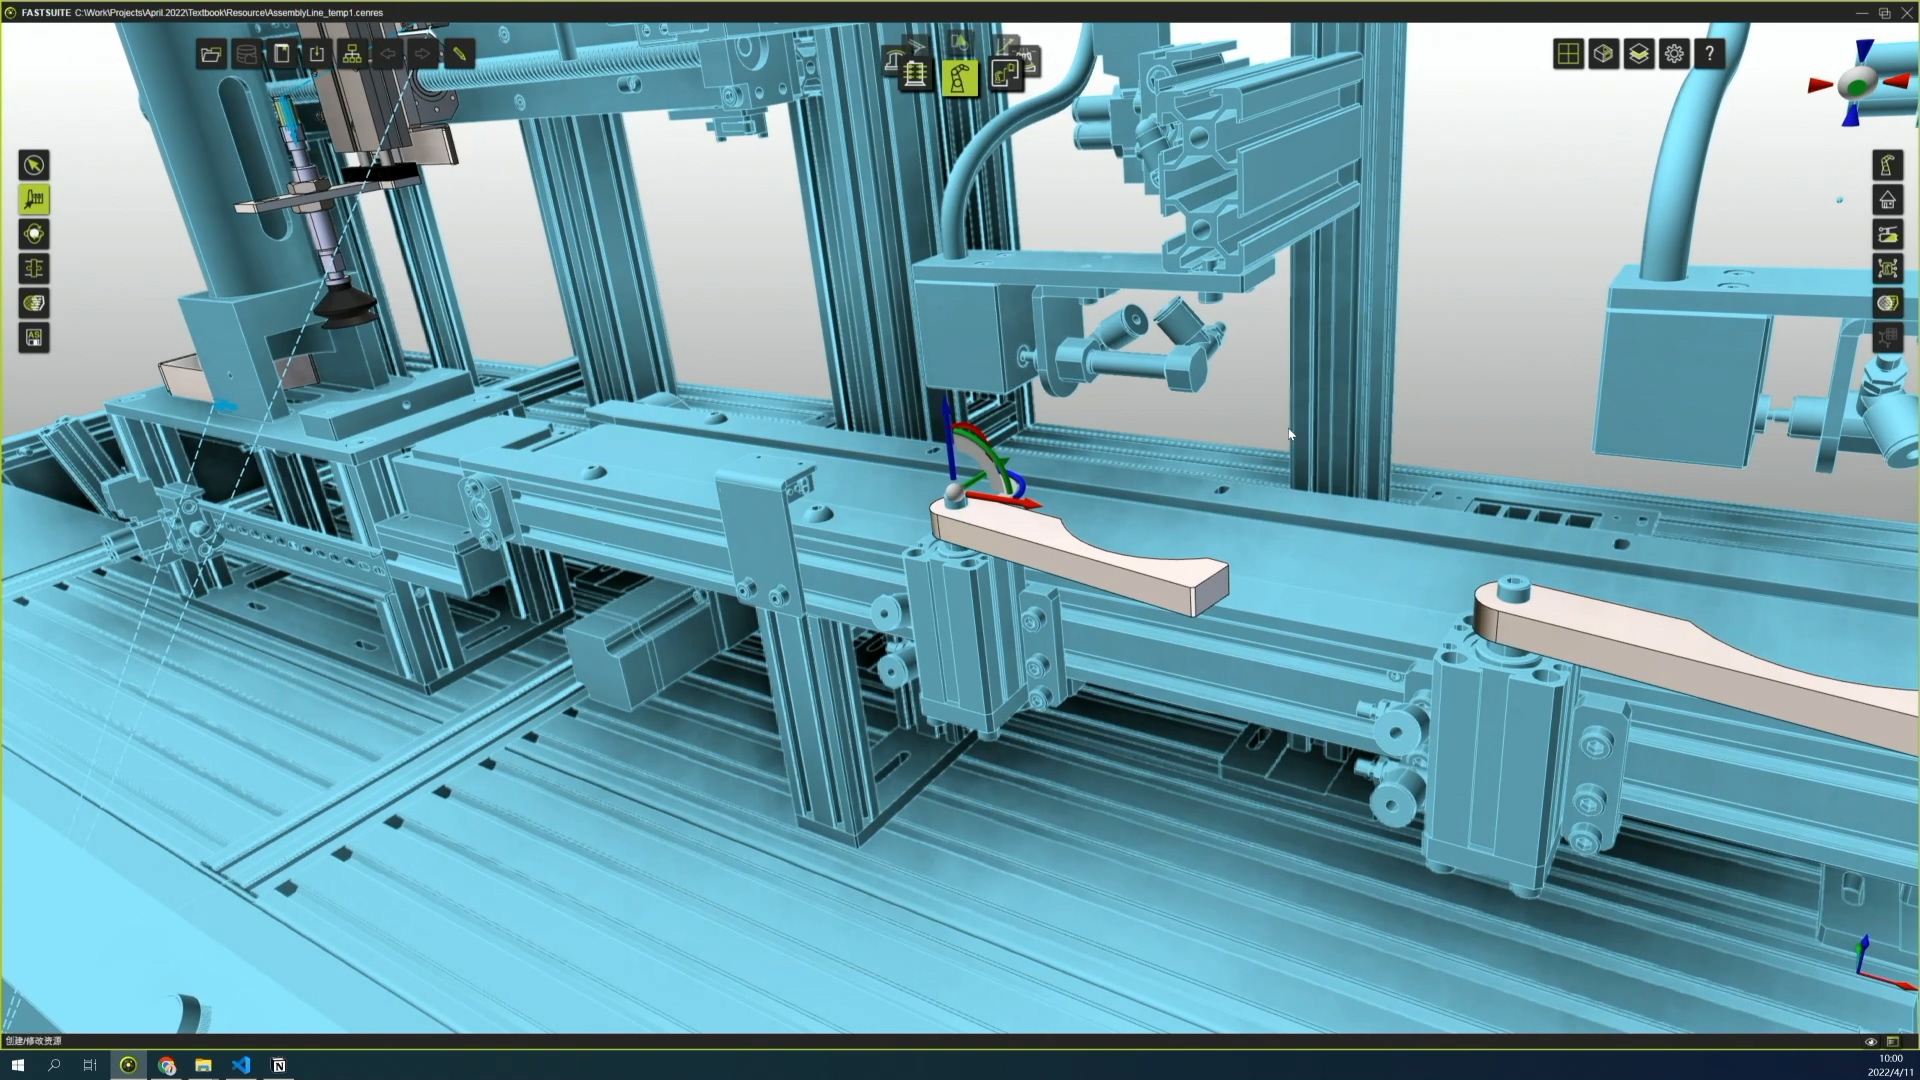
Task: Open the 3D cube view options
Action: tap(1603, 54)
